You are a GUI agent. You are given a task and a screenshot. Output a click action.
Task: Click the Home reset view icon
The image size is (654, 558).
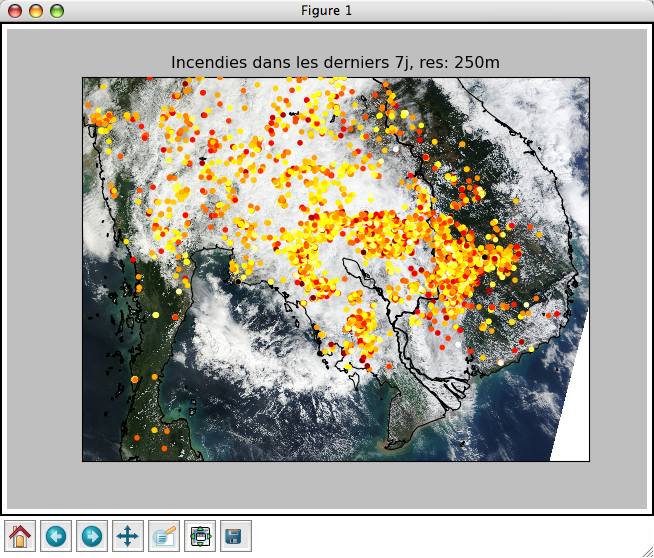click(x=19, y=536)
